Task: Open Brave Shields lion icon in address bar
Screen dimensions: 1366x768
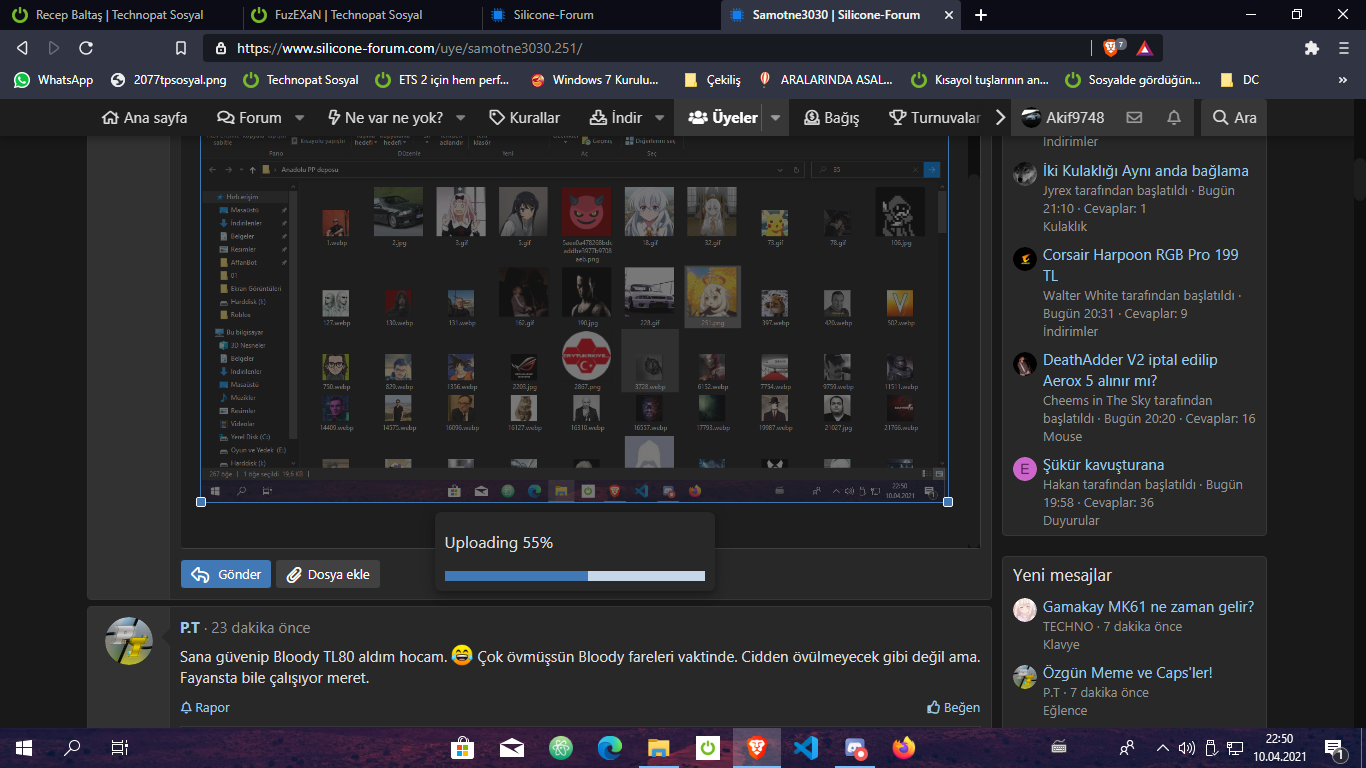Action: point(1113,48)
